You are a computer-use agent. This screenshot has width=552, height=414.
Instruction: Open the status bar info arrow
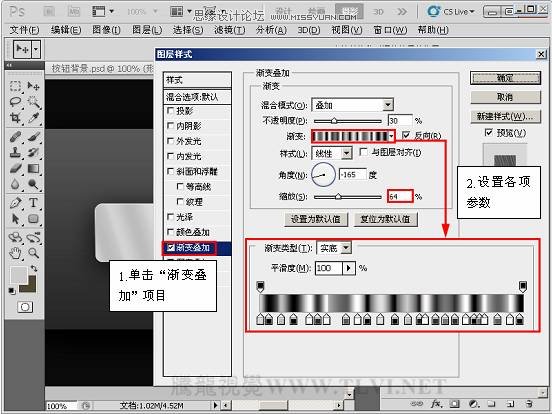coord(215,406)
